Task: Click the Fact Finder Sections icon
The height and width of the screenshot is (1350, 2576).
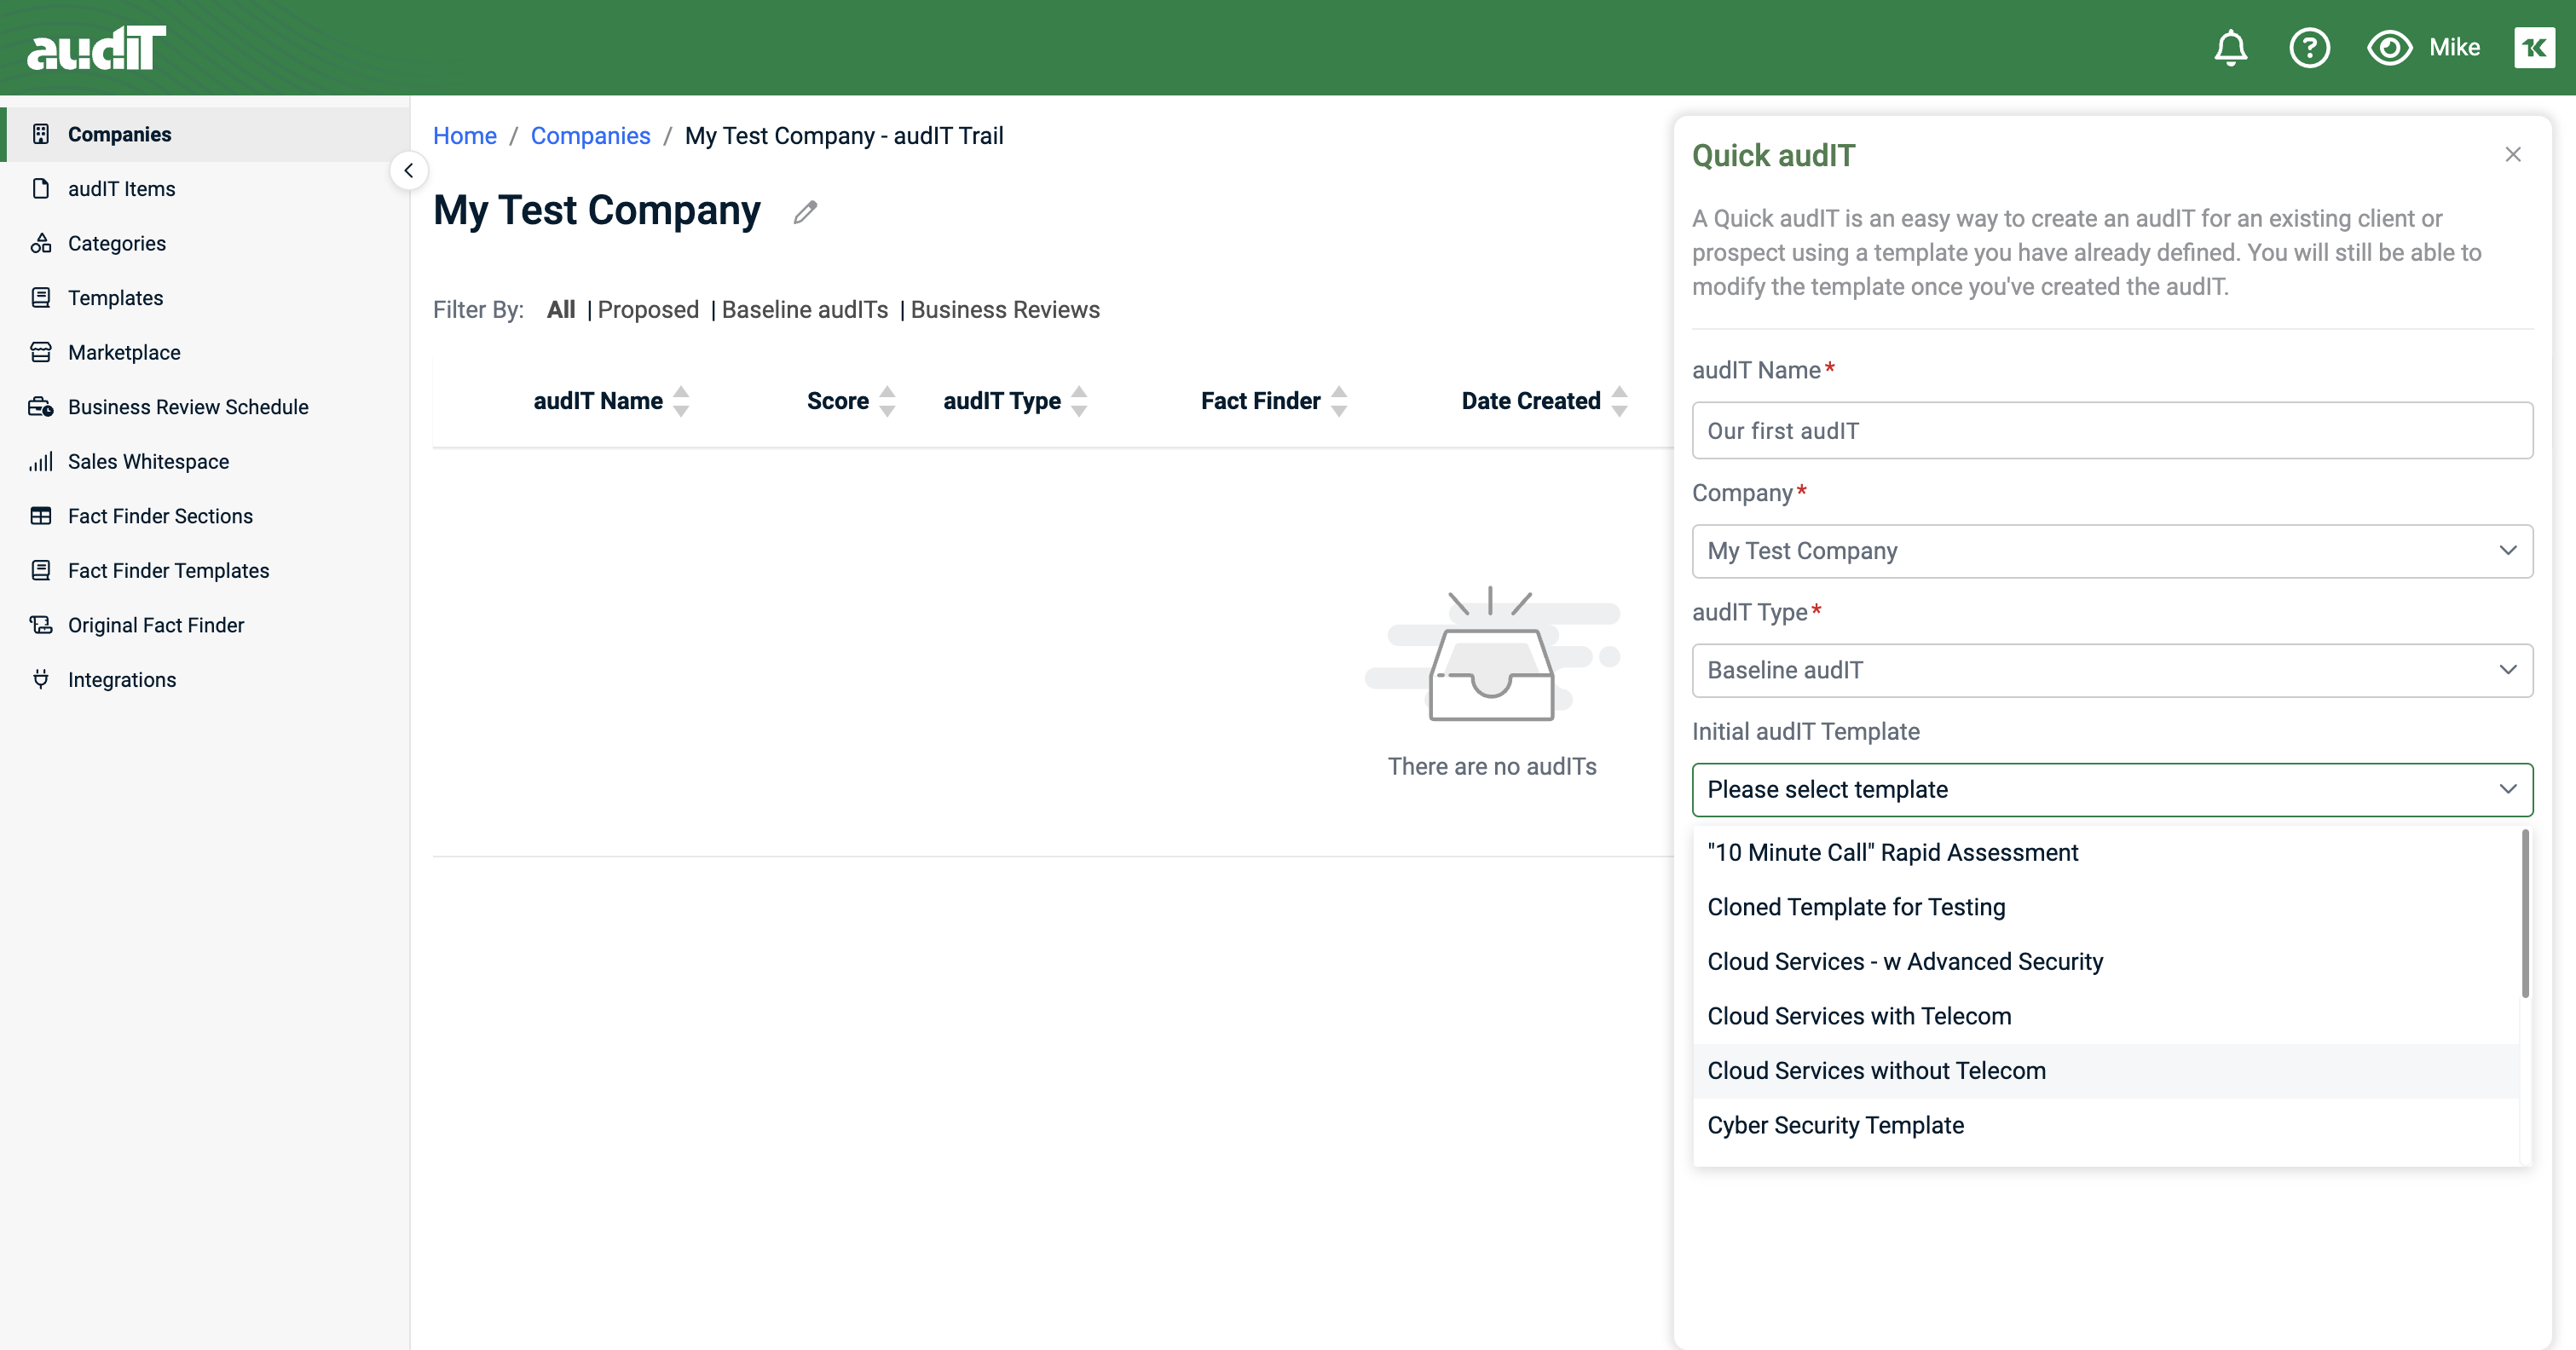Action: click(x=41, y=516)
